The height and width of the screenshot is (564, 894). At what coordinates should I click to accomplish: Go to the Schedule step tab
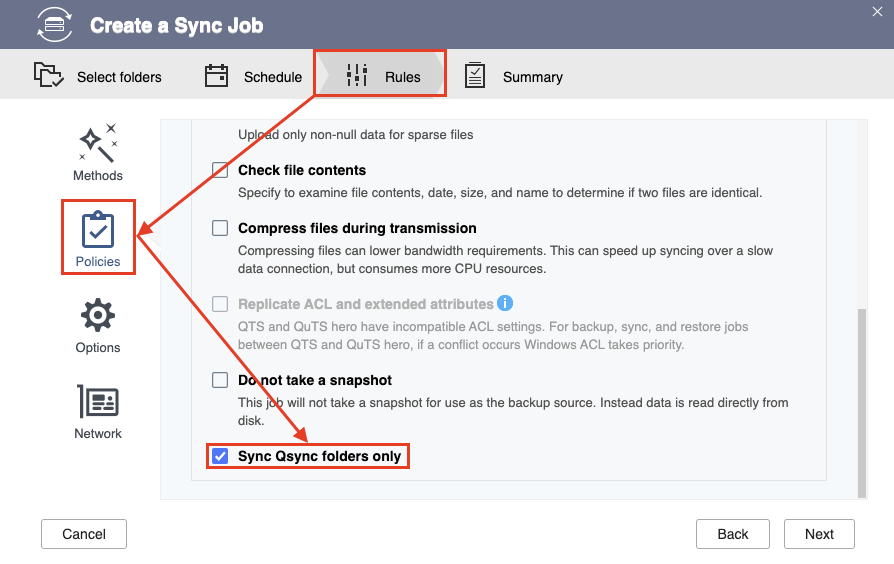point(253,76)
